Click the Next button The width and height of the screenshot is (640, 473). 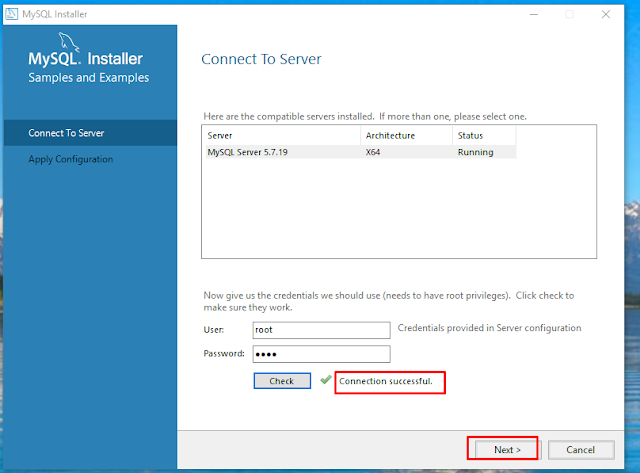(x=507, y=450)
